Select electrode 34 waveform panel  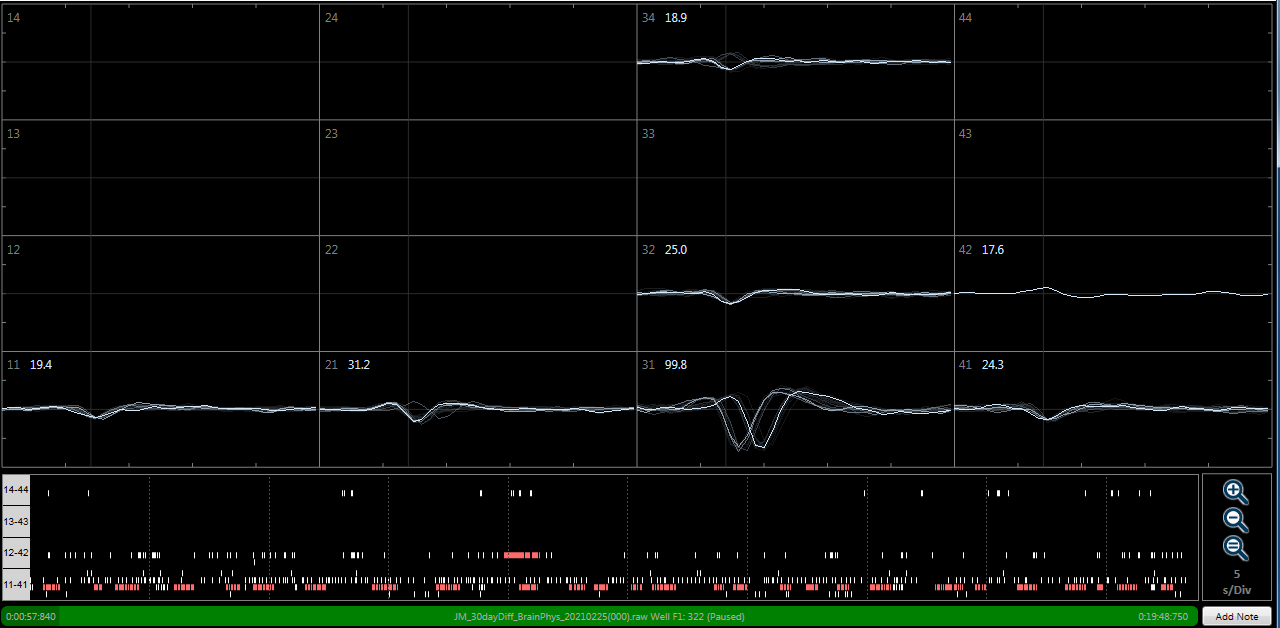pos(795,62)
